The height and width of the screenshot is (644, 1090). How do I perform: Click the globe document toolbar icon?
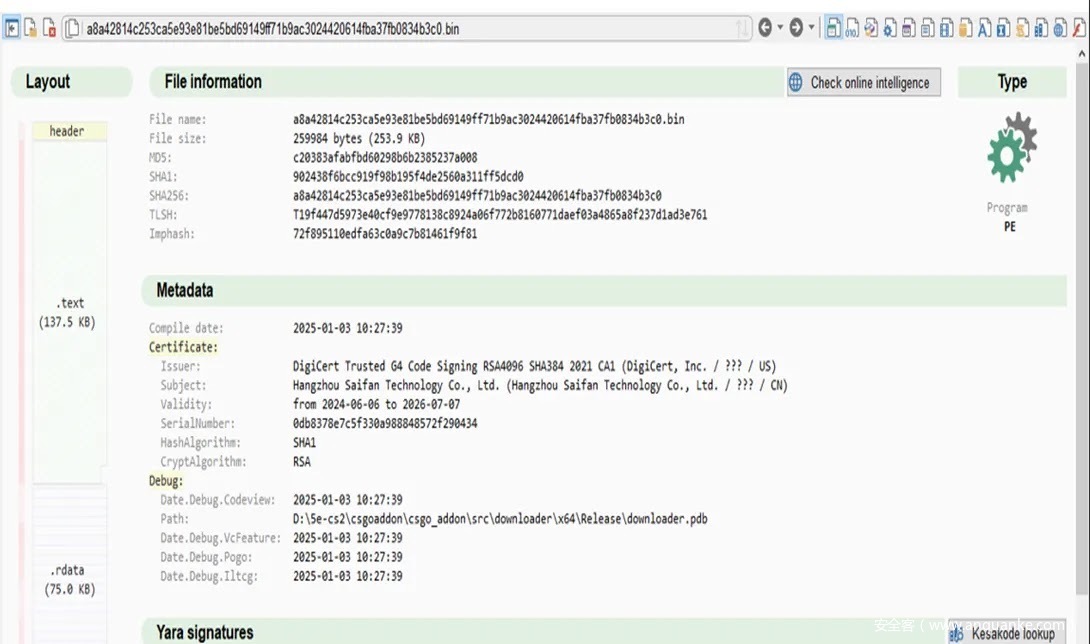[x=1060, y=28]
